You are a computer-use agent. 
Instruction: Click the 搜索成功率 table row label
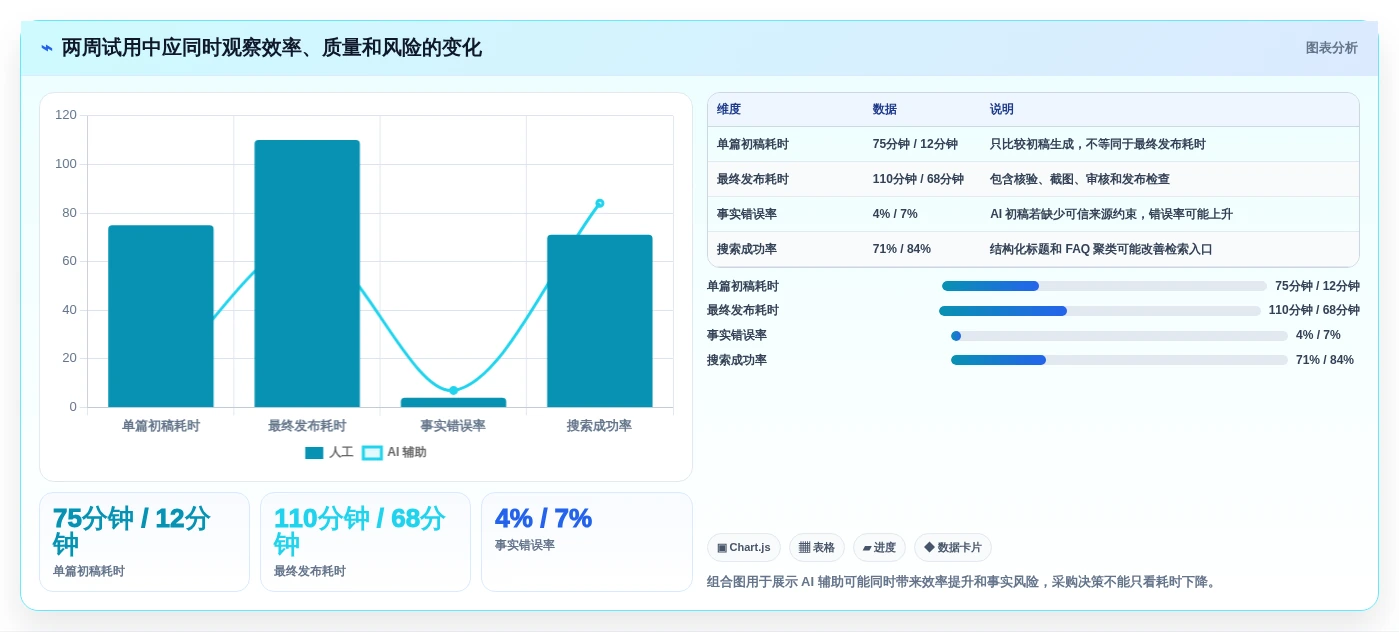pos(747,249)
